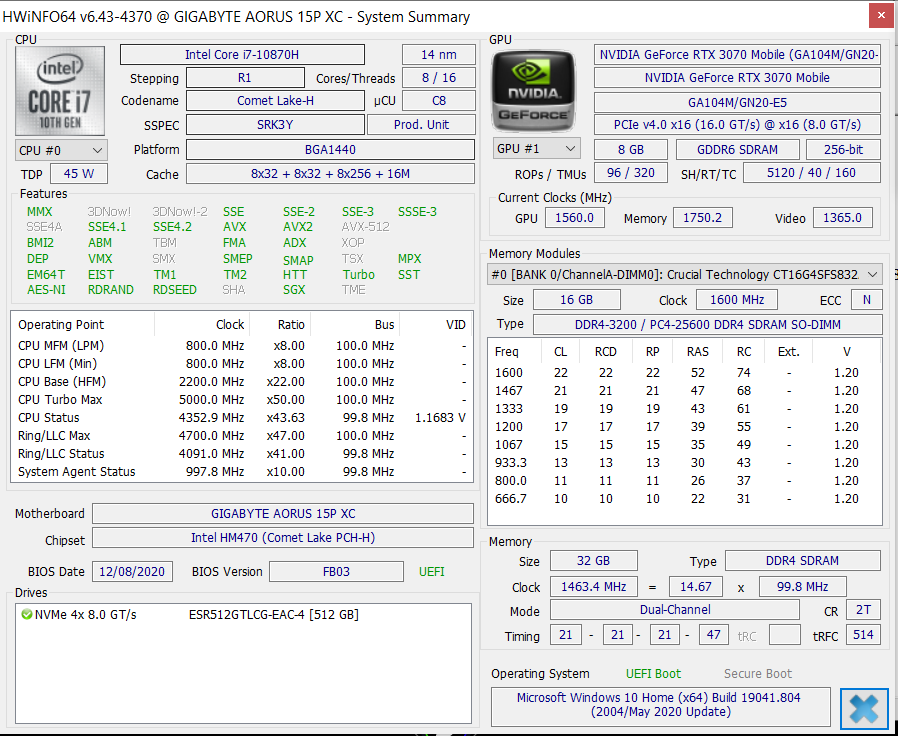This screenshot has height=736, width=898.
Task: Click the BIOS date 12/08/2020 field
Action: coord(132,572)
